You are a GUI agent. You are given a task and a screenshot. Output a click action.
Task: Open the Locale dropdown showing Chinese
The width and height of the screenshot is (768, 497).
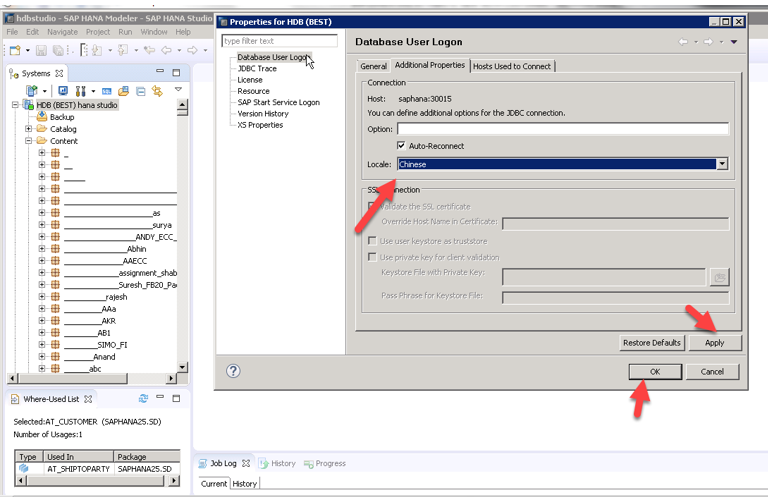(x=722, y=164)
